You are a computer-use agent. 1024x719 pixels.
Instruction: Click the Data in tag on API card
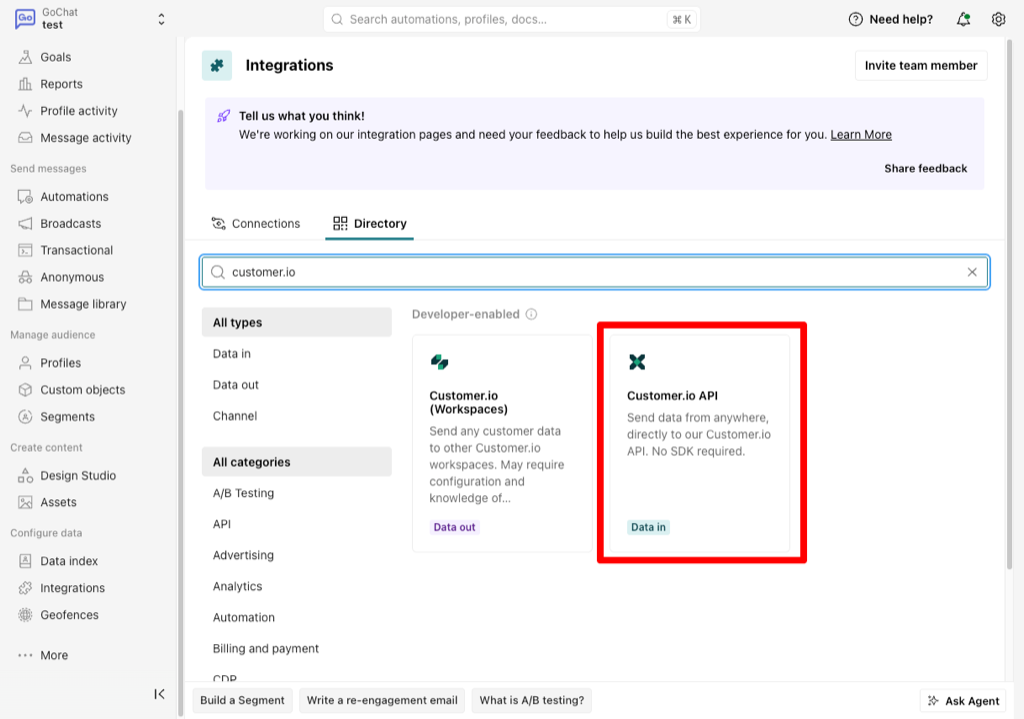point(648,527)
